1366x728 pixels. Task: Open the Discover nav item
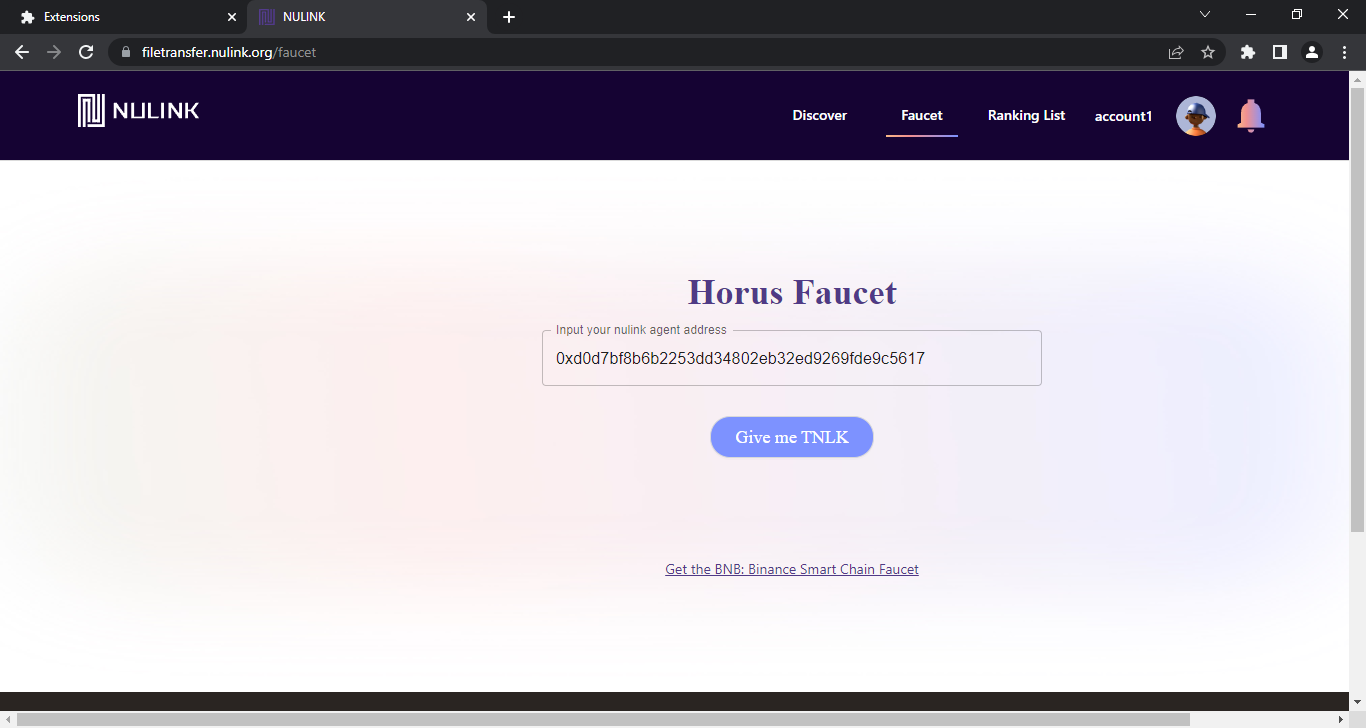pyautogui.click(x=819, y=115)
